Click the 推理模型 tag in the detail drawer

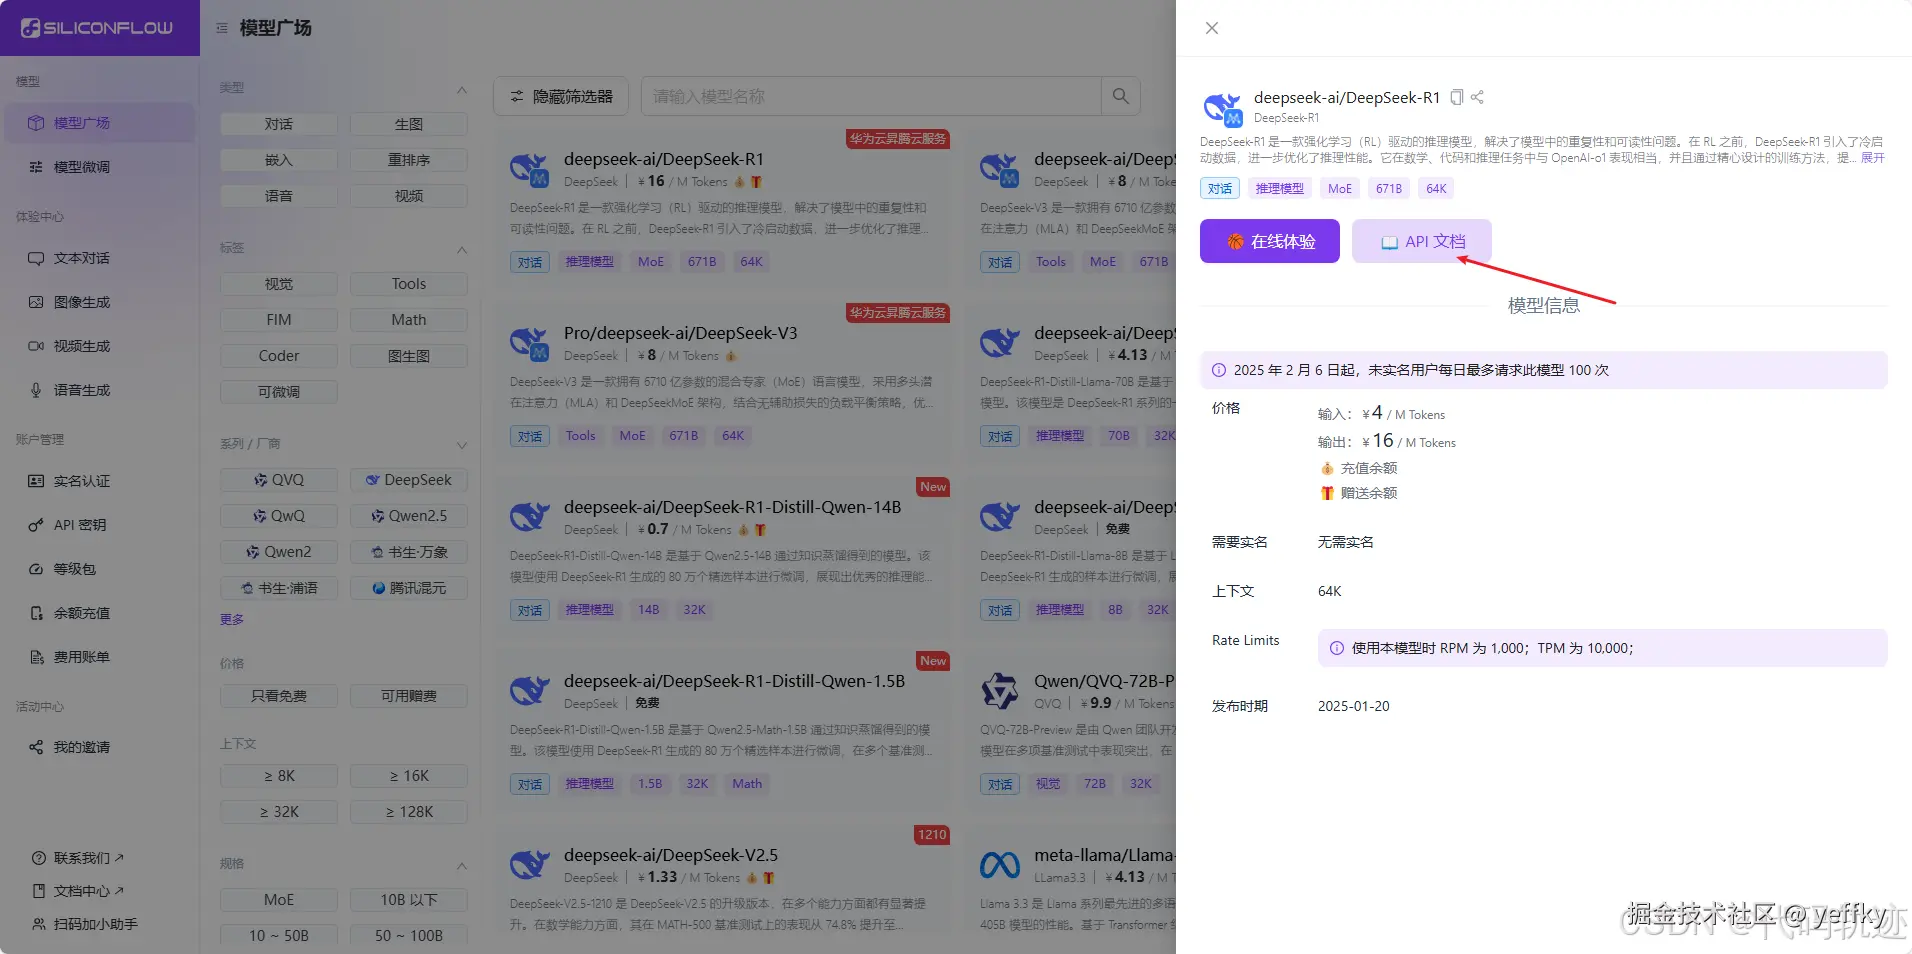[x=1279, y=188]
